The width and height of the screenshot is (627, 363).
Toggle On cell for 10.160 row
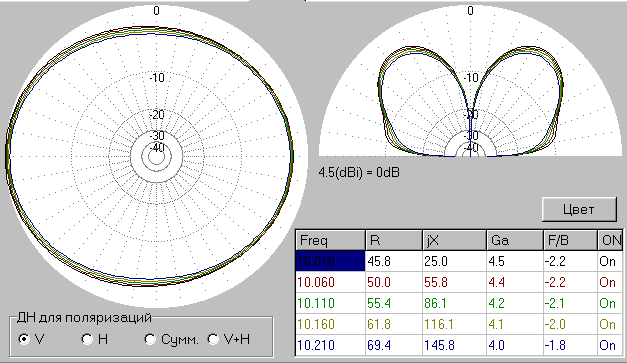coord(610,324)
